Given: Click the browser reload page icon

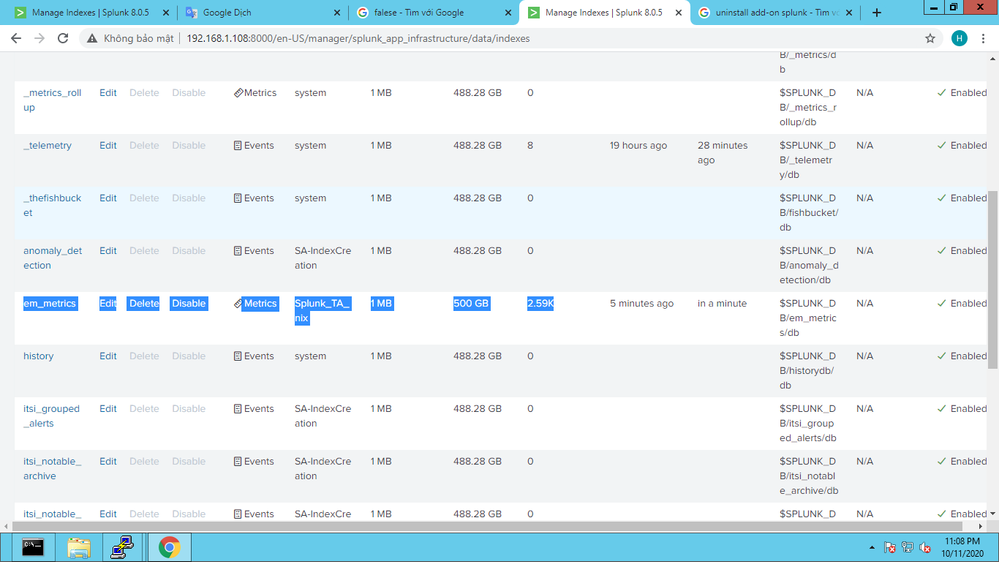Looking at the screenshot, I should [63, 38].
